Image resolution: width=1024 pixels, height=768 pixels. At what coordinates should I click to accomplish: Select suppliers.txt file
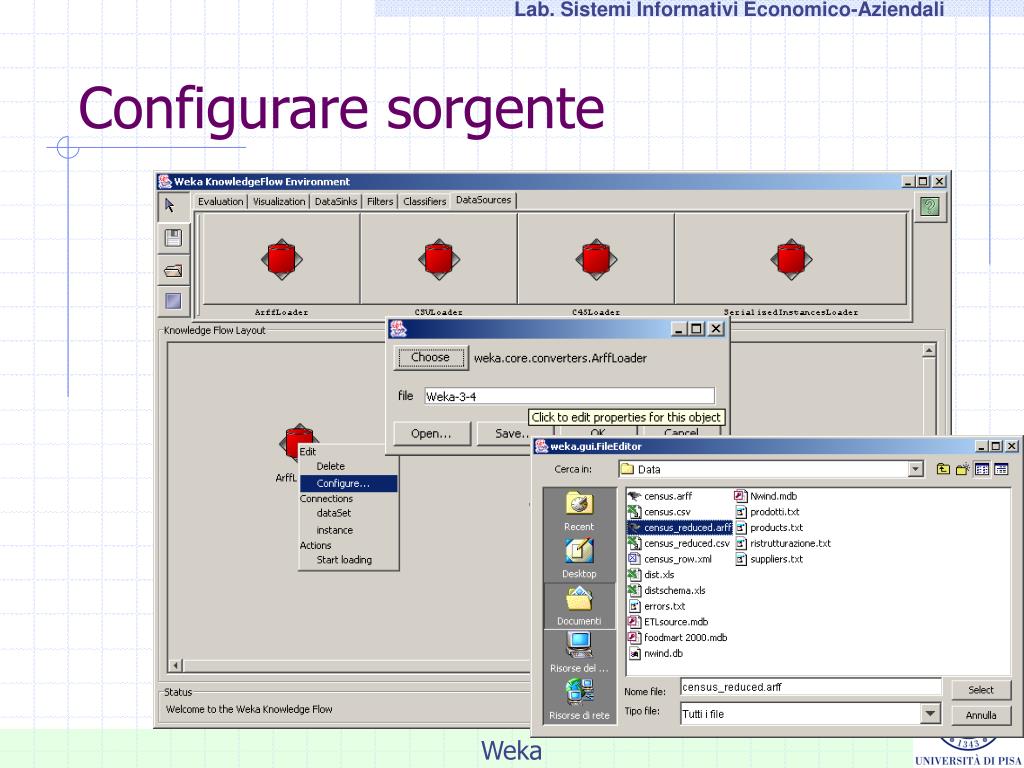tap(769, 559)
